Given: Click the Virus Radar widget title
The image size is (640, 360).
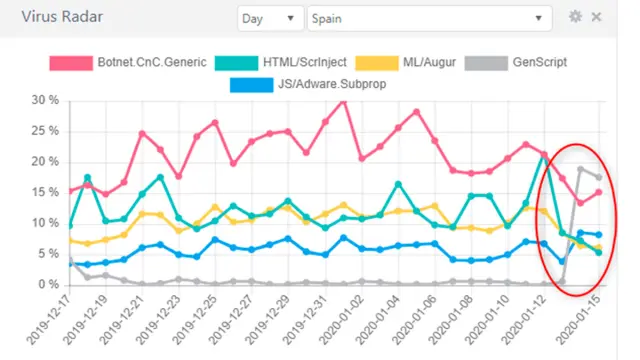Looking at the screenshot, I should click(x=62, y=17).
